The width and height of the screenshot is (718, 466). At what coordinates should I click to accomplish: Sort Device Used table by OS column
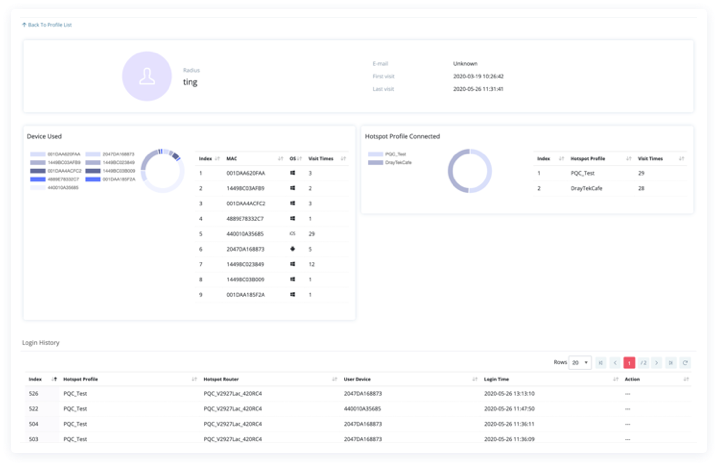click(x=294, y=158)
